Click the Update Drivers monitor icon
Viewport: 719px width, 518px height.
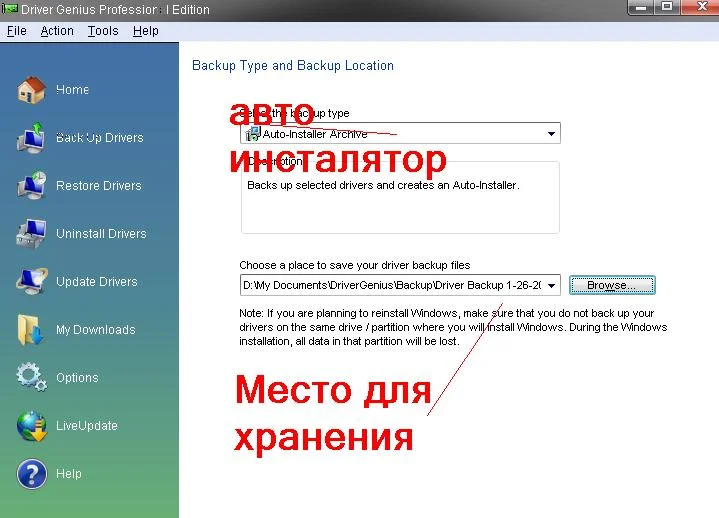31,281
